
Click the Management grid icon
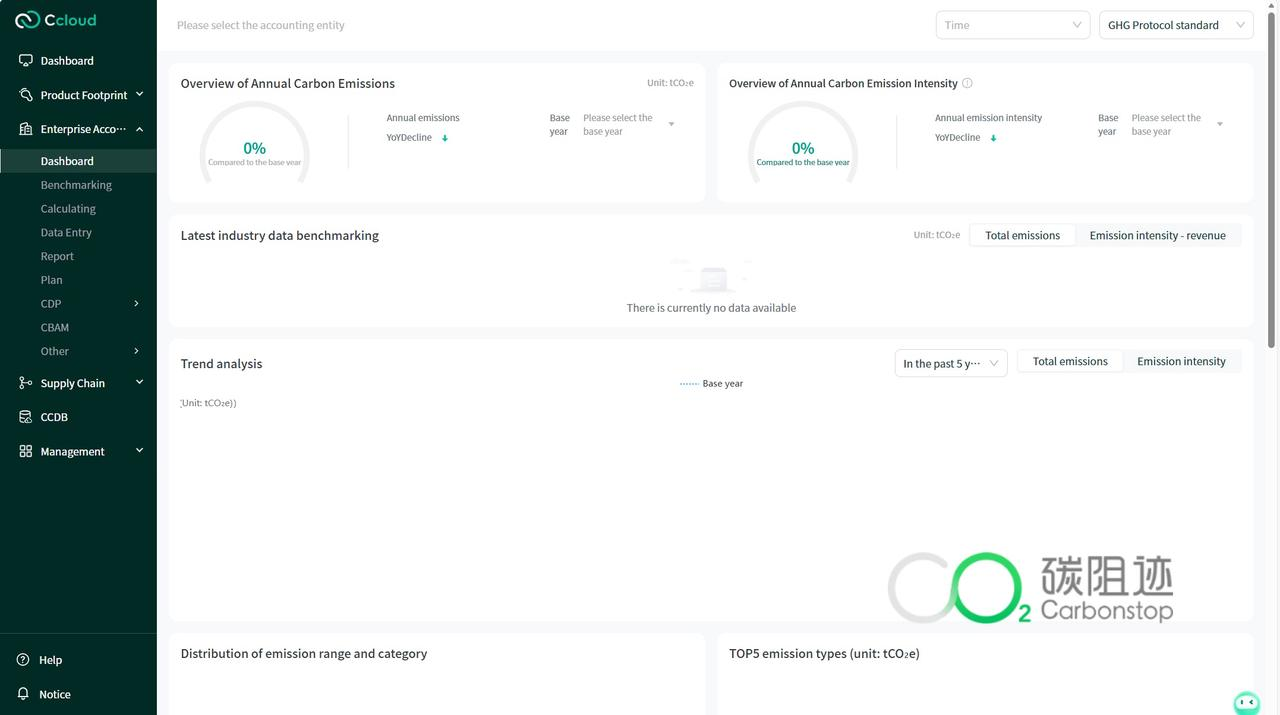pos(26,451)
